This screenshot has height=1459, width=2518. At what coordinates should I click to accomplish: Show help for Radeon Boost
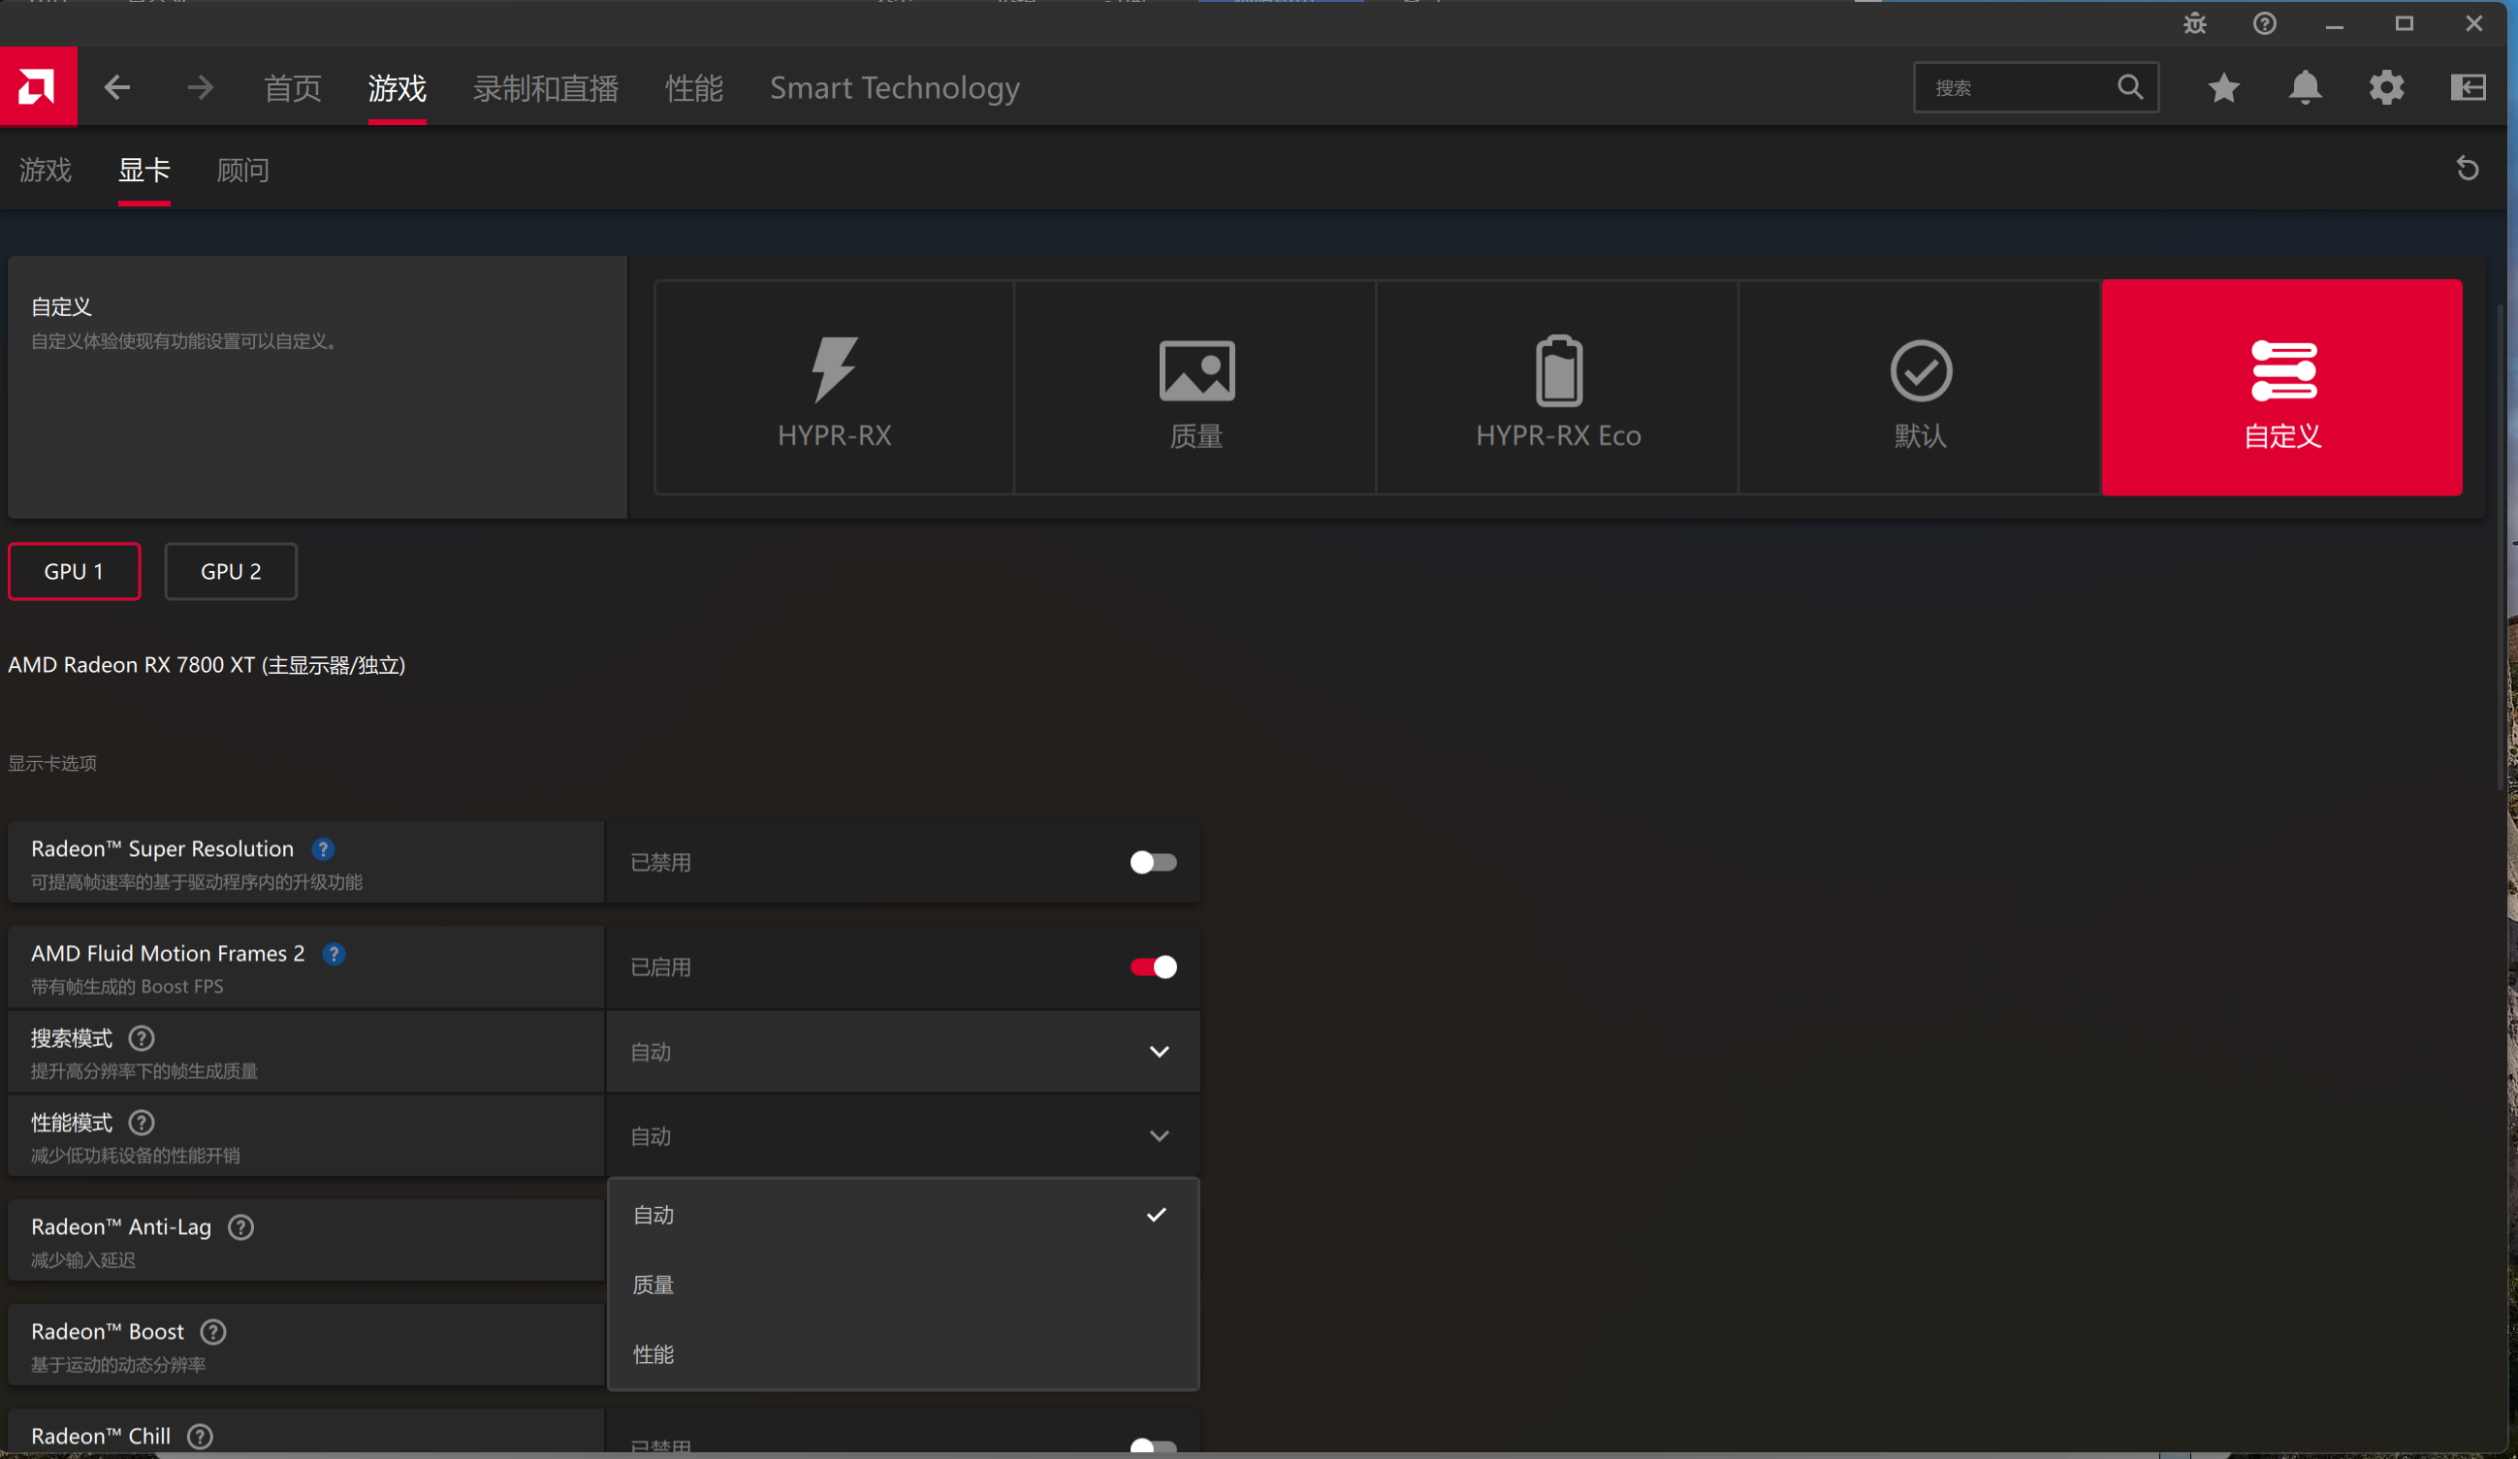[x=213, y=1332]
